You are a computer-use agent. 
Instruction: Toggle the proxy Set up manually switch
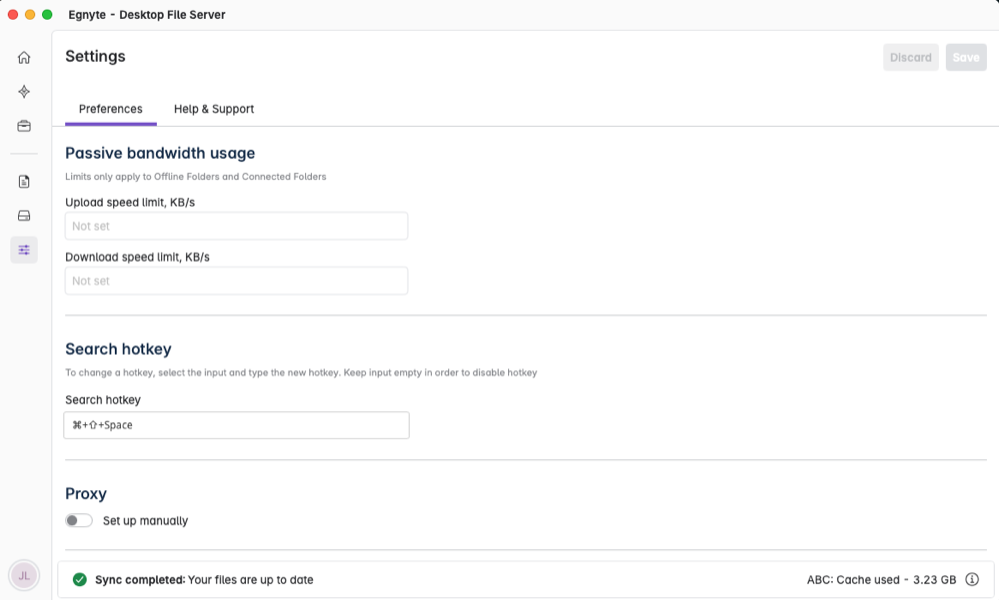79,520
